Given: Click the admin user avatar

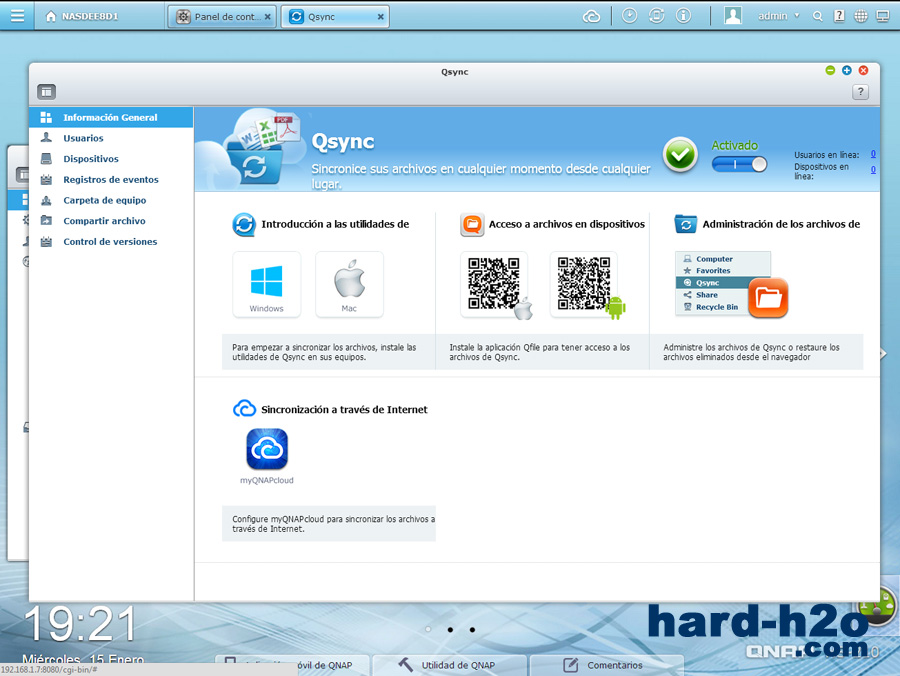Looking at the screenshot, I should pos(732,16).
